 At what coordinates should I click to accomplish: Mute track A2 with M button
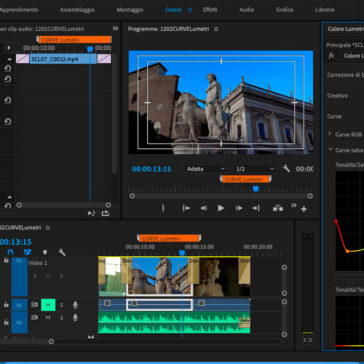pos(48,318)
